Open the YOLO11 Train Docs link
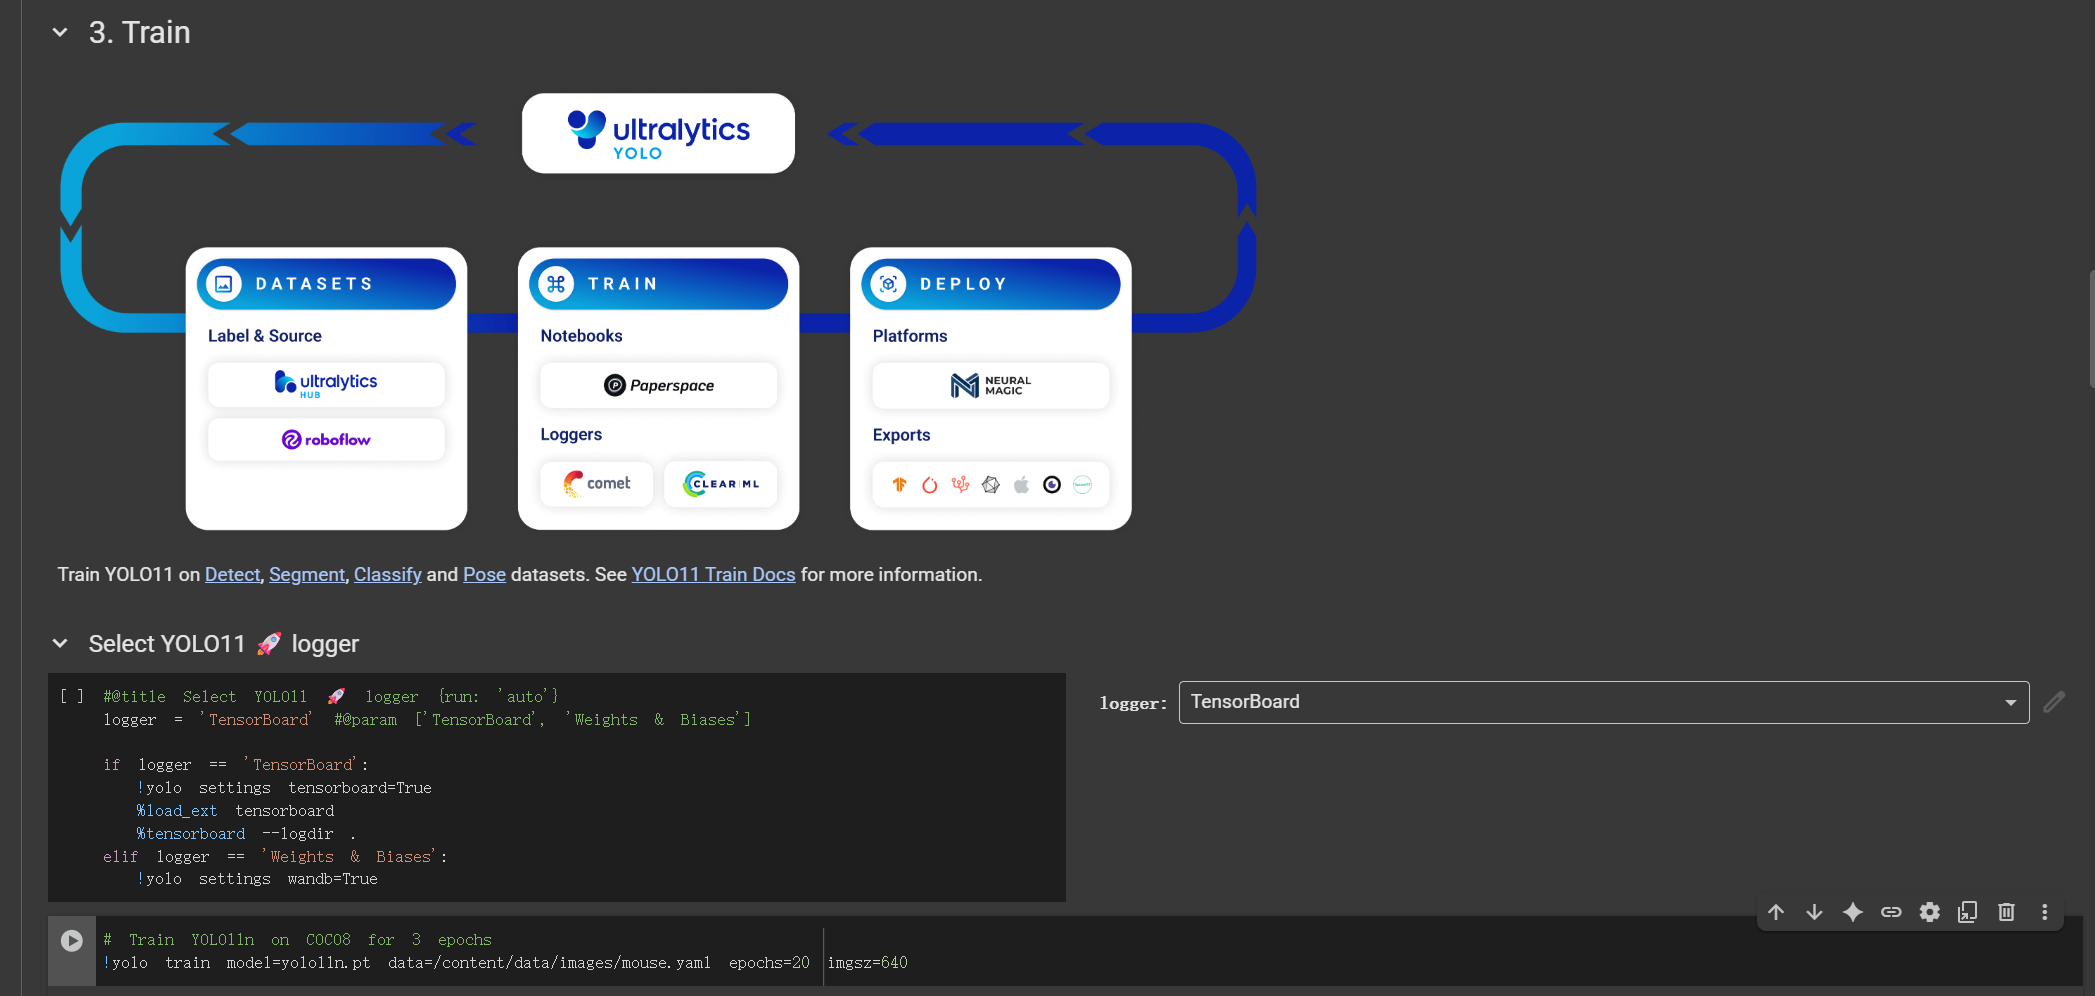Screen dimensions: 2095x996 point(713,575)
